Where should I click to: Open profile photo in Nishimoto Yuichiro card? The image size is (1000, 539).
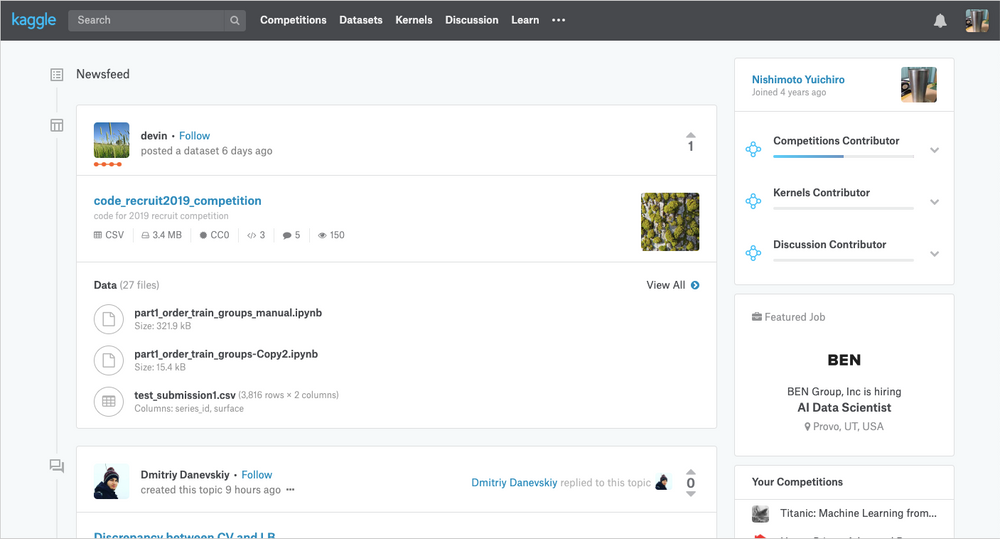tap(918, 85)
